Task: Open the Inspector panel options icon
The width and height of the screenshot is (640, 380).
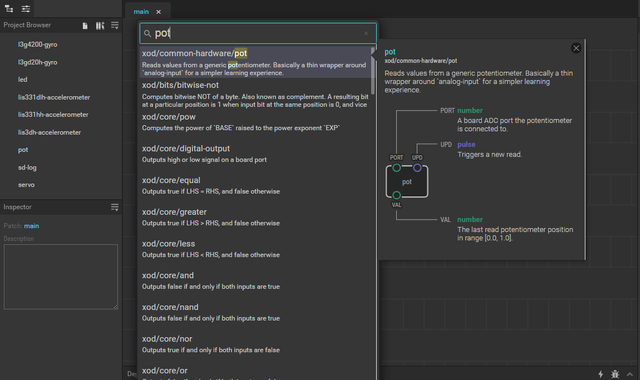Action: 115,207
